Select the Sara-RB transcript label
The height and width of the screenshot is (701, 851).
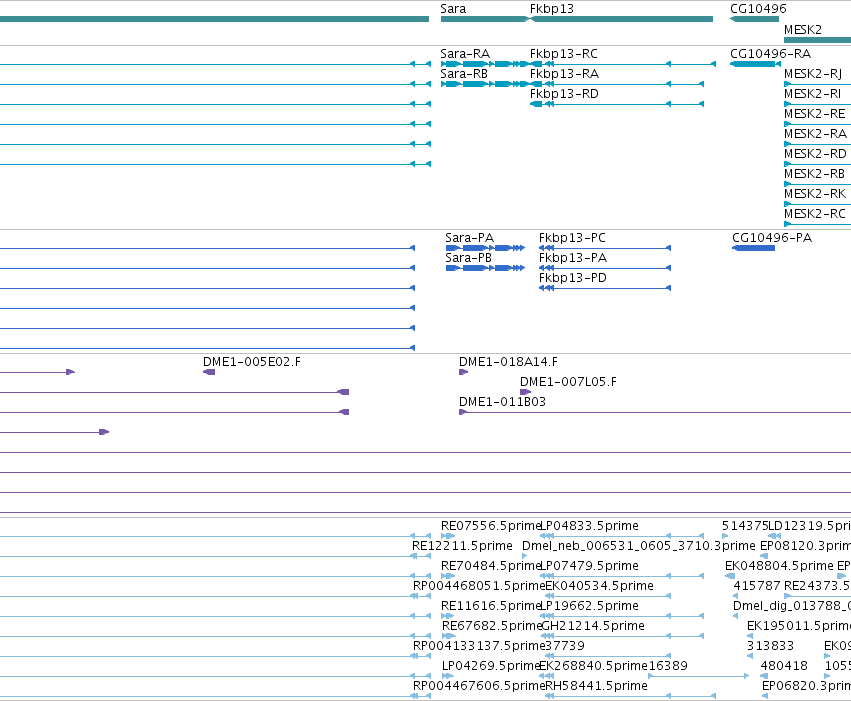pyautogui.click(x=464, y=74)
